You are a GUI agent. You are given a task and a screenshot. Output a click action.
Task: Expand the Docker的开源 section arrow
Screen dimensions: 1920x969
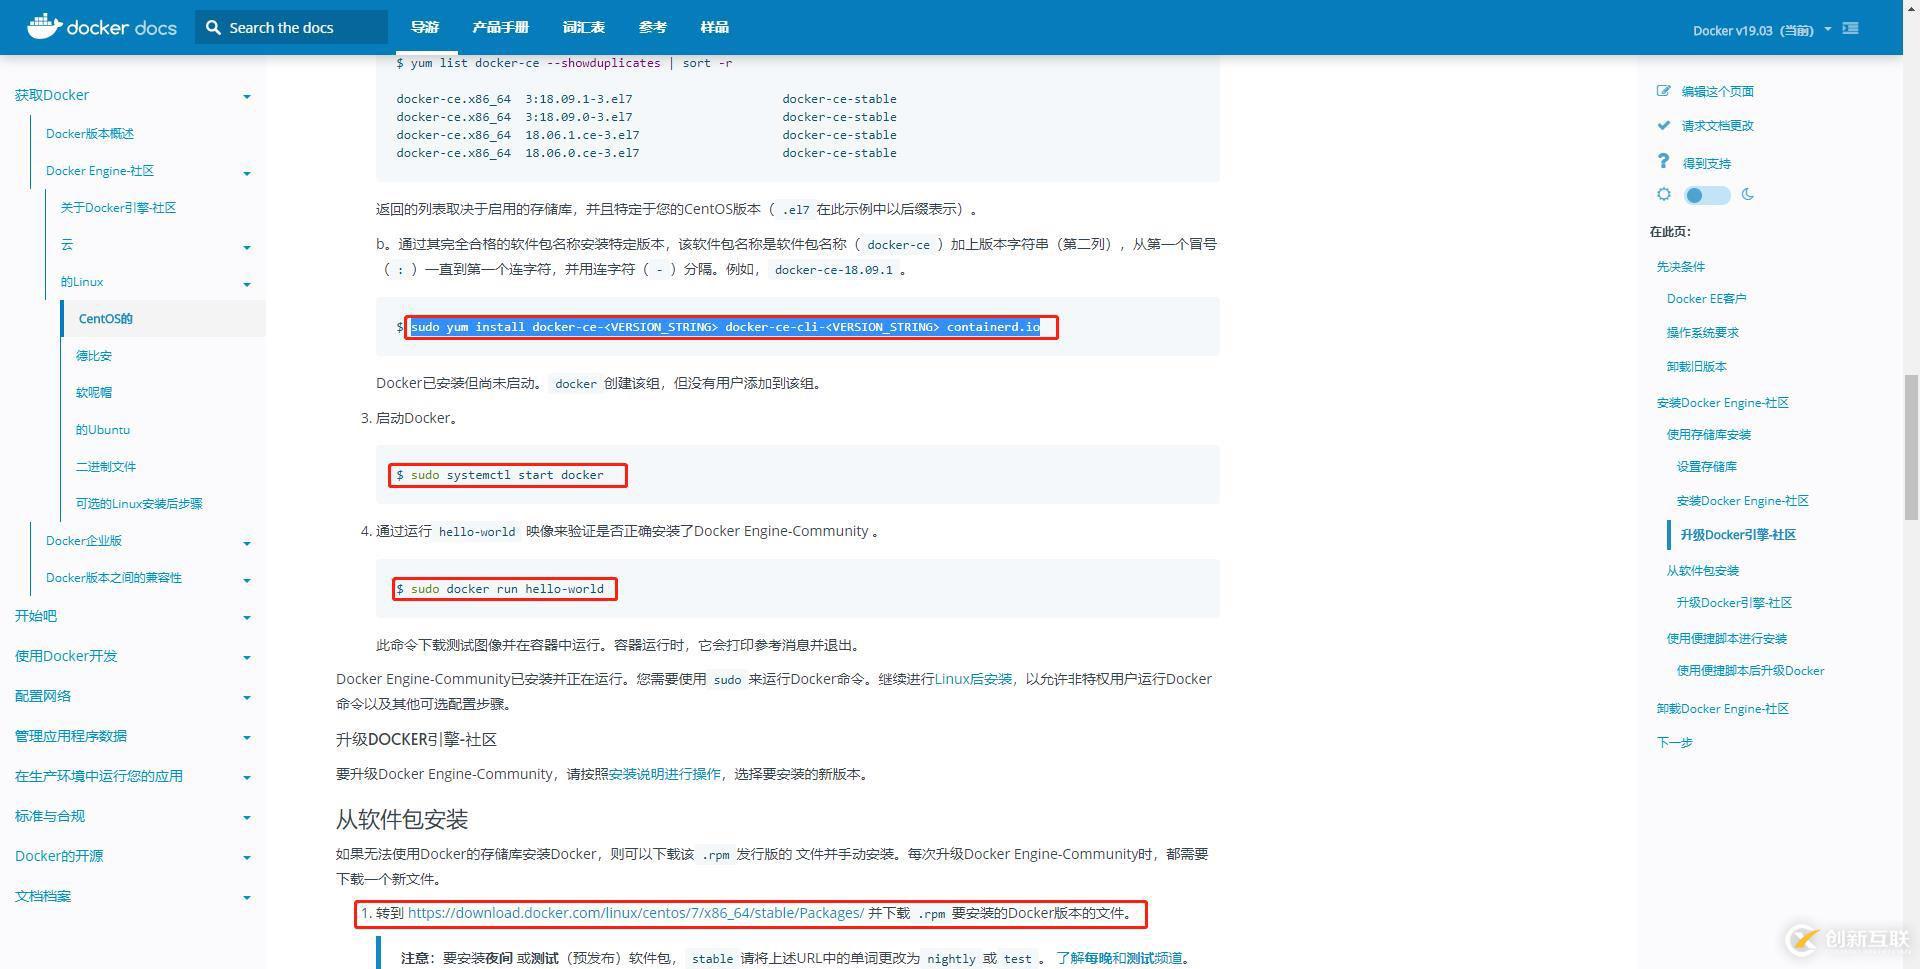247,858
